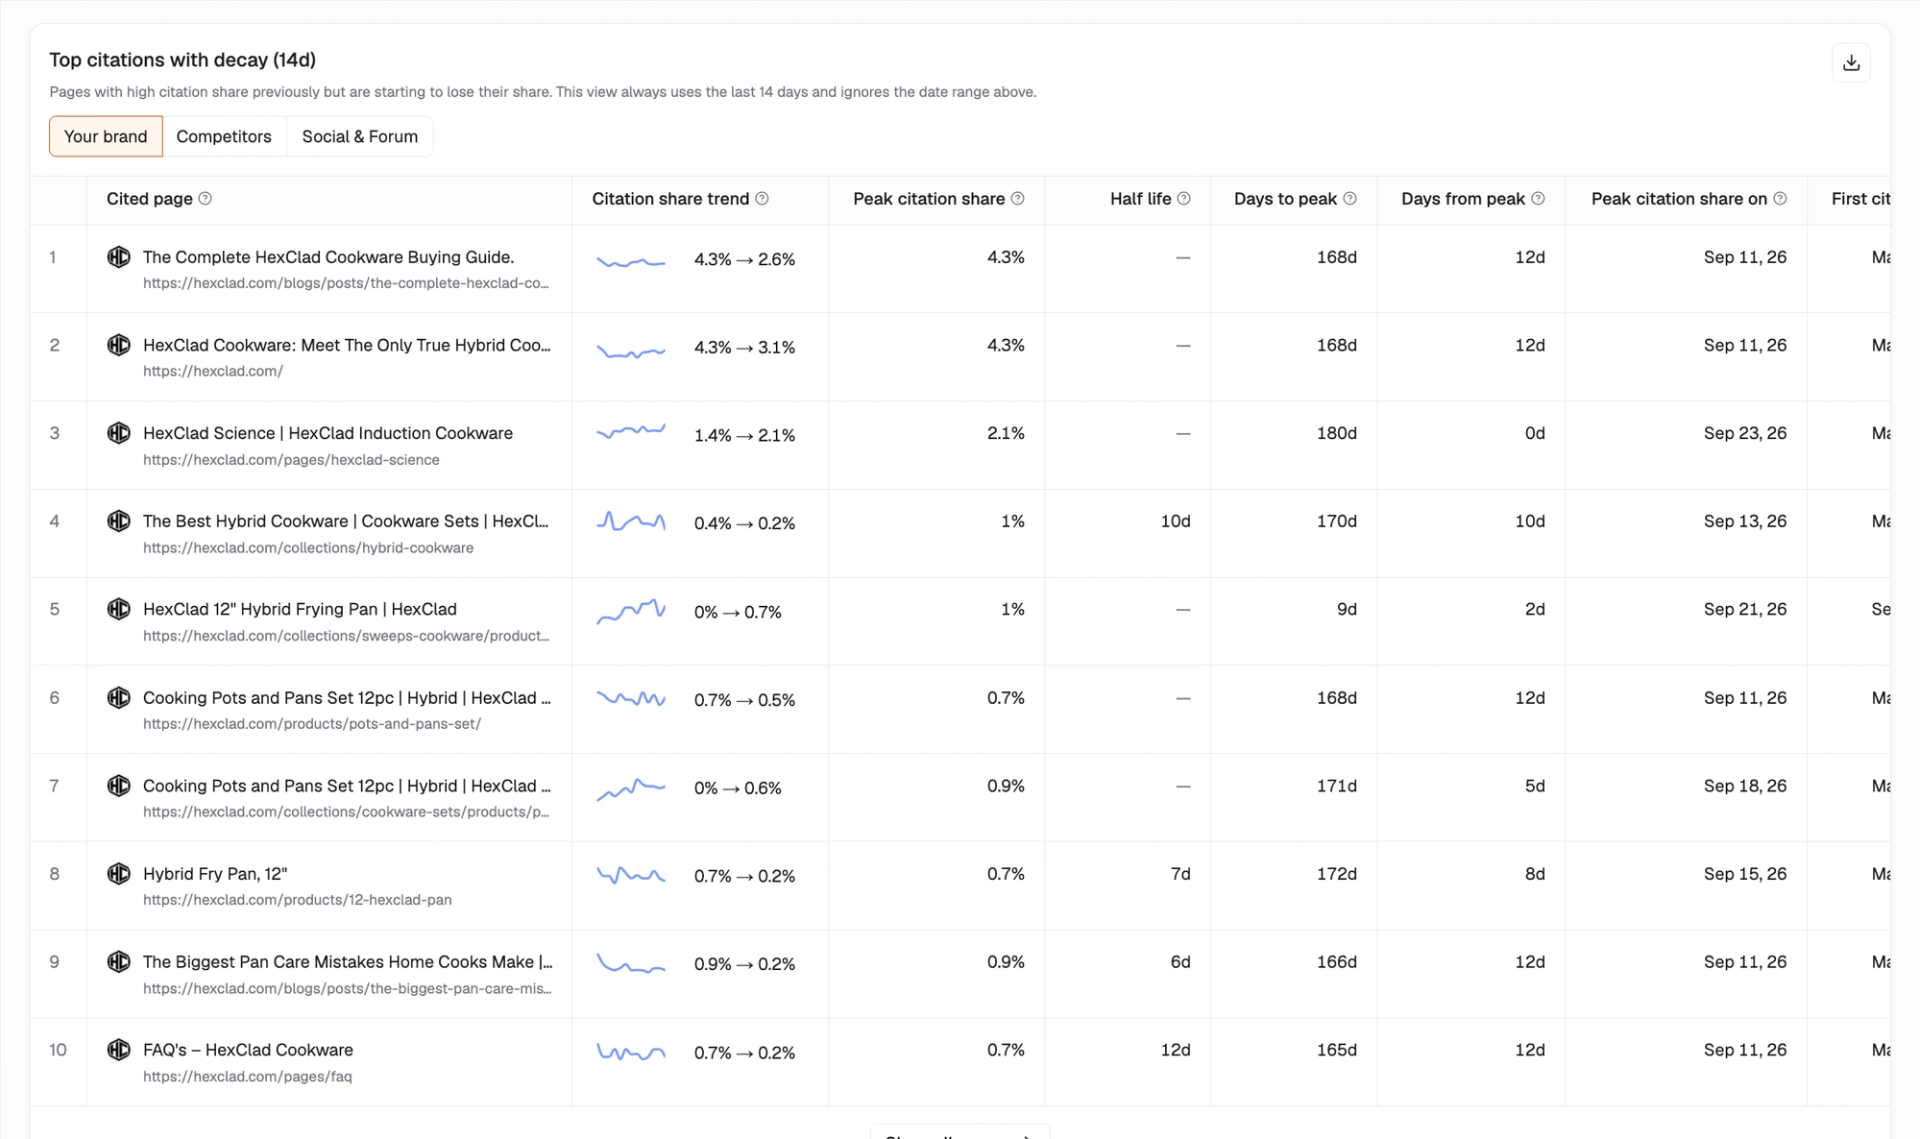1920x1139 pixels.
Task: Click half life value 10d
Action: (1175, 521)
